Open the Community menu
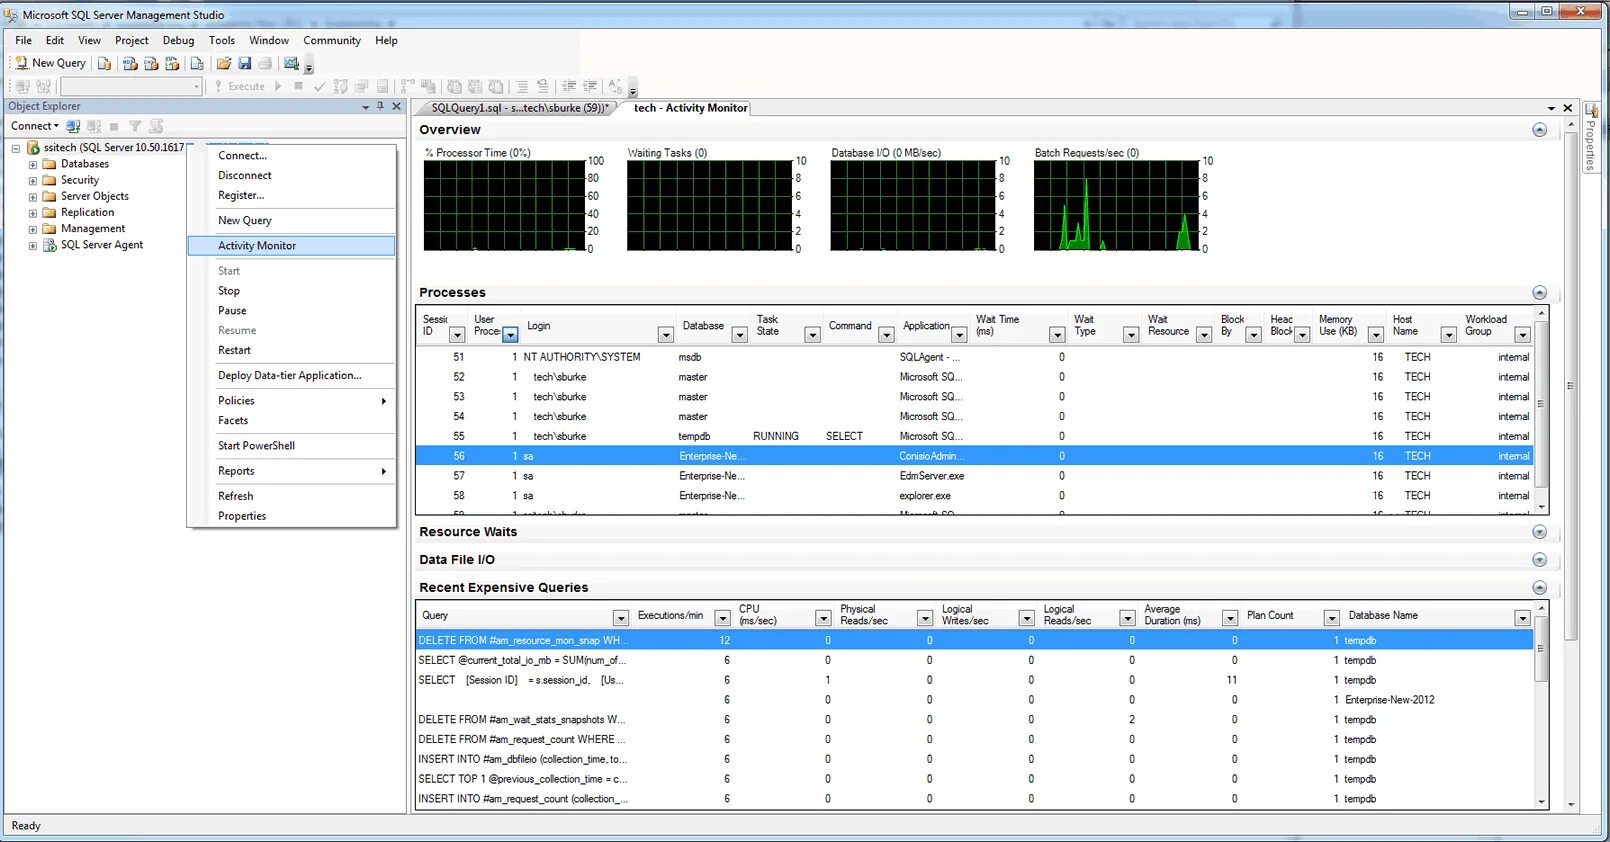 (x=332, y=40)
